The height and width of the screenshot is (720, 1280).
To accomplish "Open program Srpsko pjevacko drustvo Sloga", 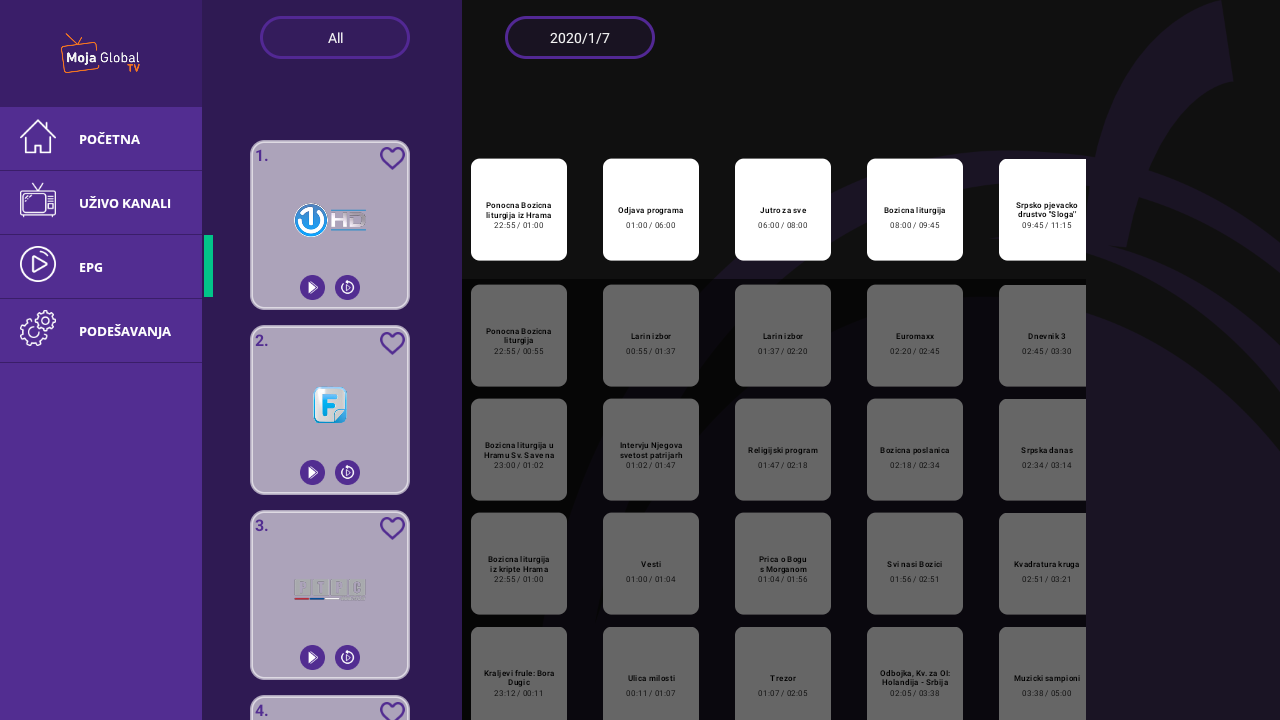I will coord(1042,210).
